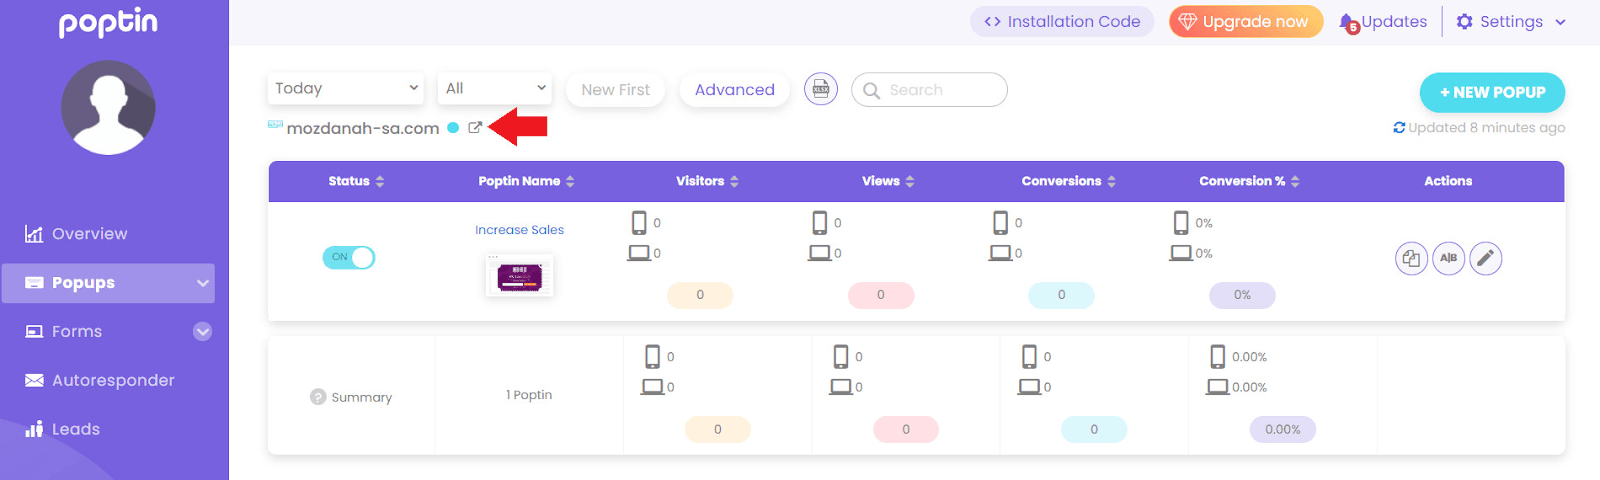Screen dimensions: 1600x480
Task: Open the A/B test icon
Action: 1448,259
